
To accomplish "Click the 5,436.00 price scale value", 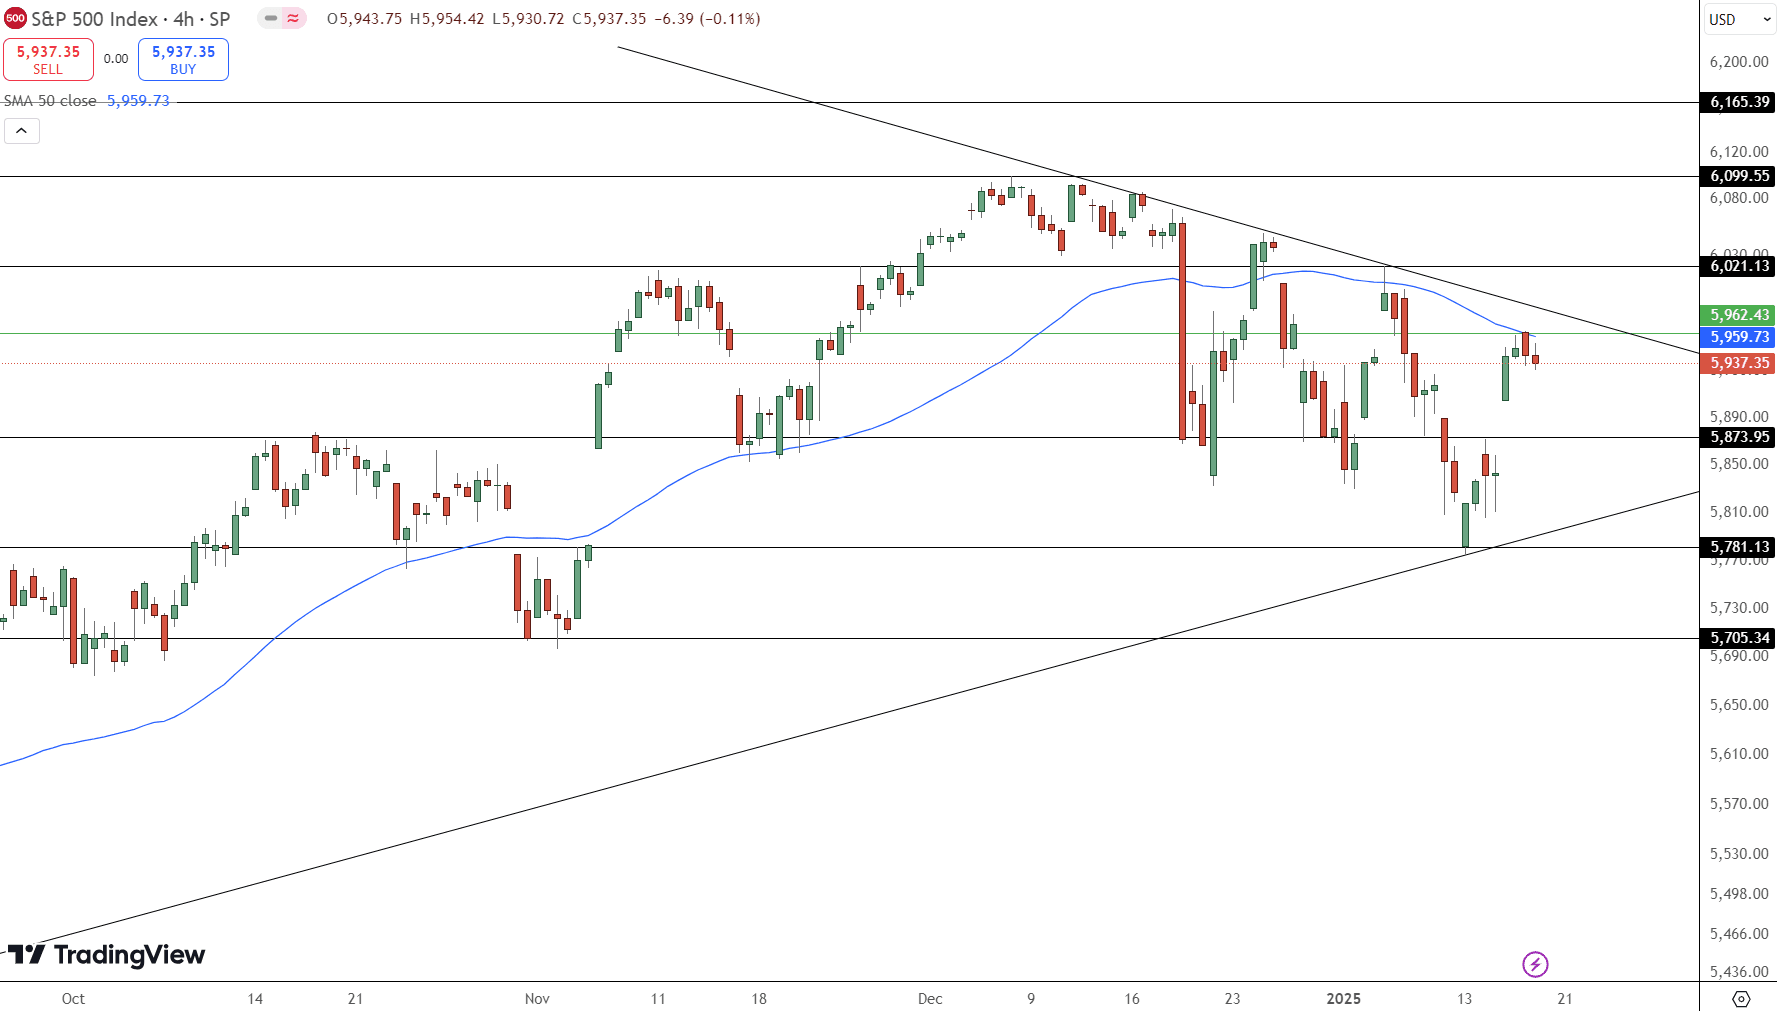I will tap(1739, 972).
